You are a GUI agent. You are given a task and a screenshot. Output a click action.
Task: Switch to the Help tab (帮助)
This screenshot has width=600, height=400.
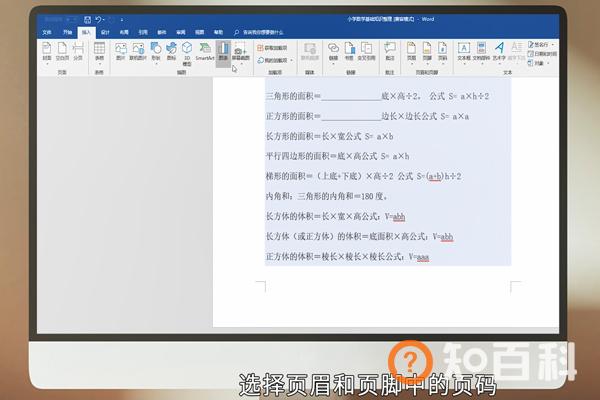(x=218, y=33)
